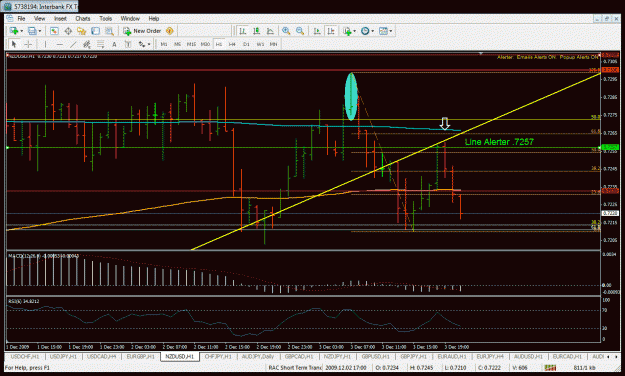Select the D1 timeframe button
The width and height of the screenshot is (625, 376).
point(246,44)
